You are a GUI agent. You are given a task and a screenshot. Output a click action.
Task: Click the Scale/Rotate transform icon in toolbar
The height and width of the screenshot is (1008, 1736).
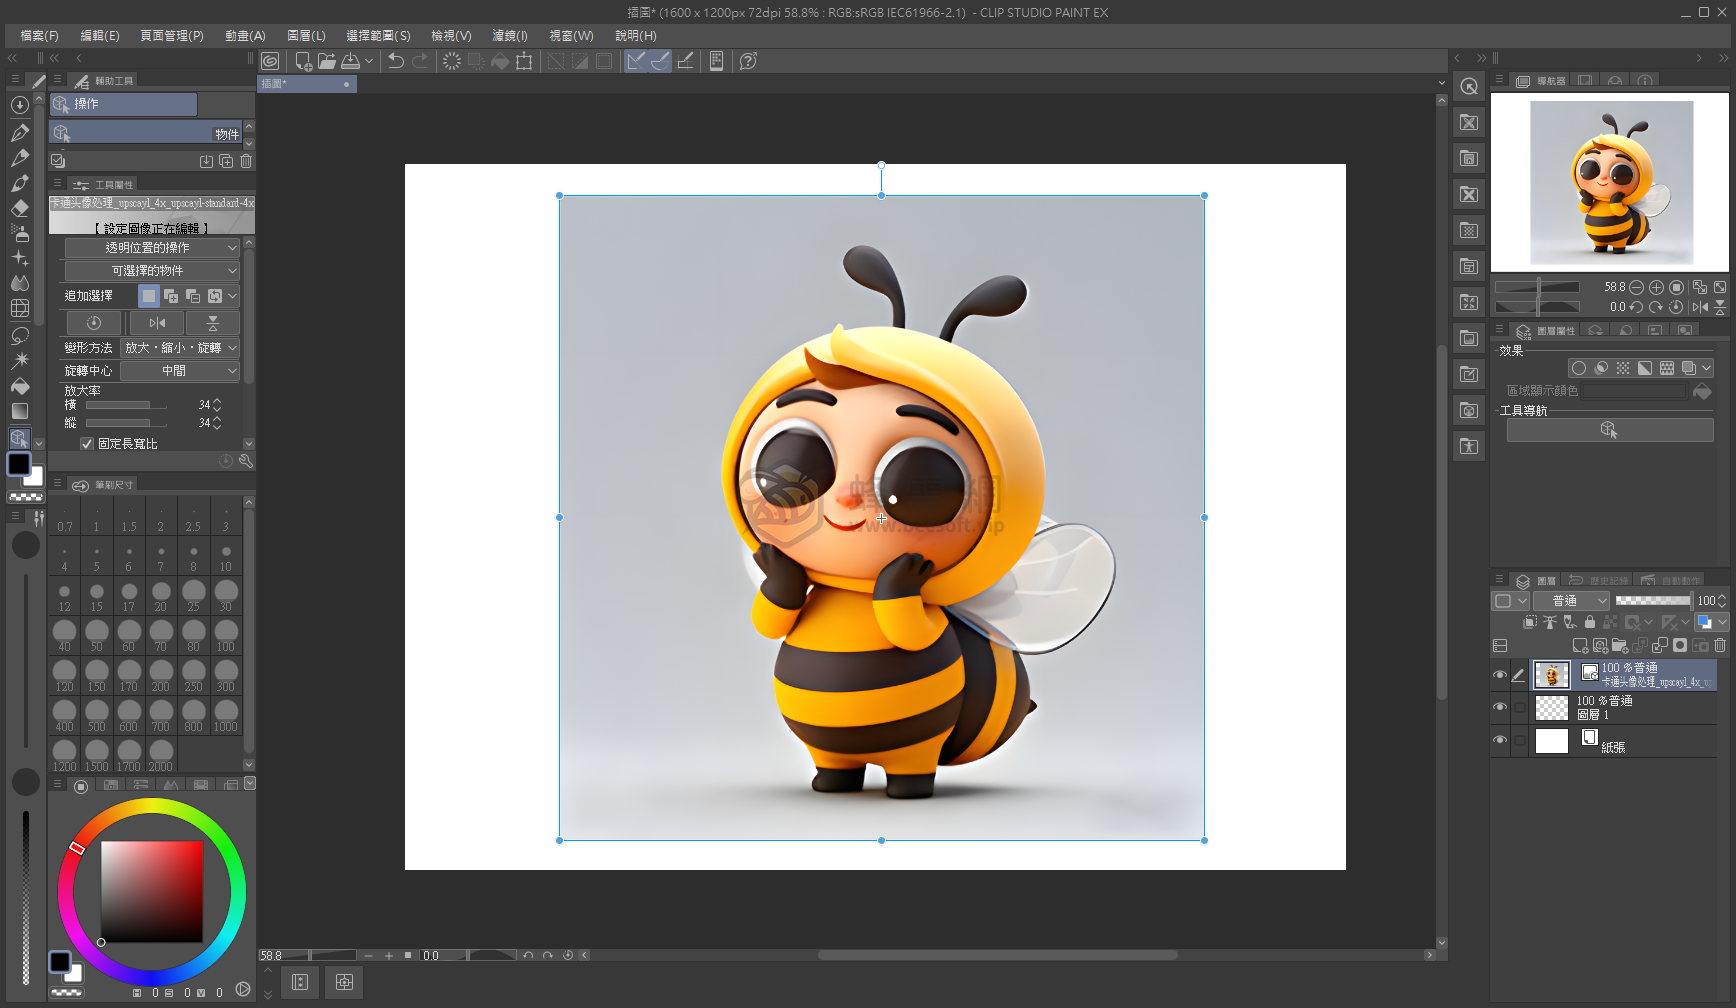pyautogui.click(x=524, y=61)
